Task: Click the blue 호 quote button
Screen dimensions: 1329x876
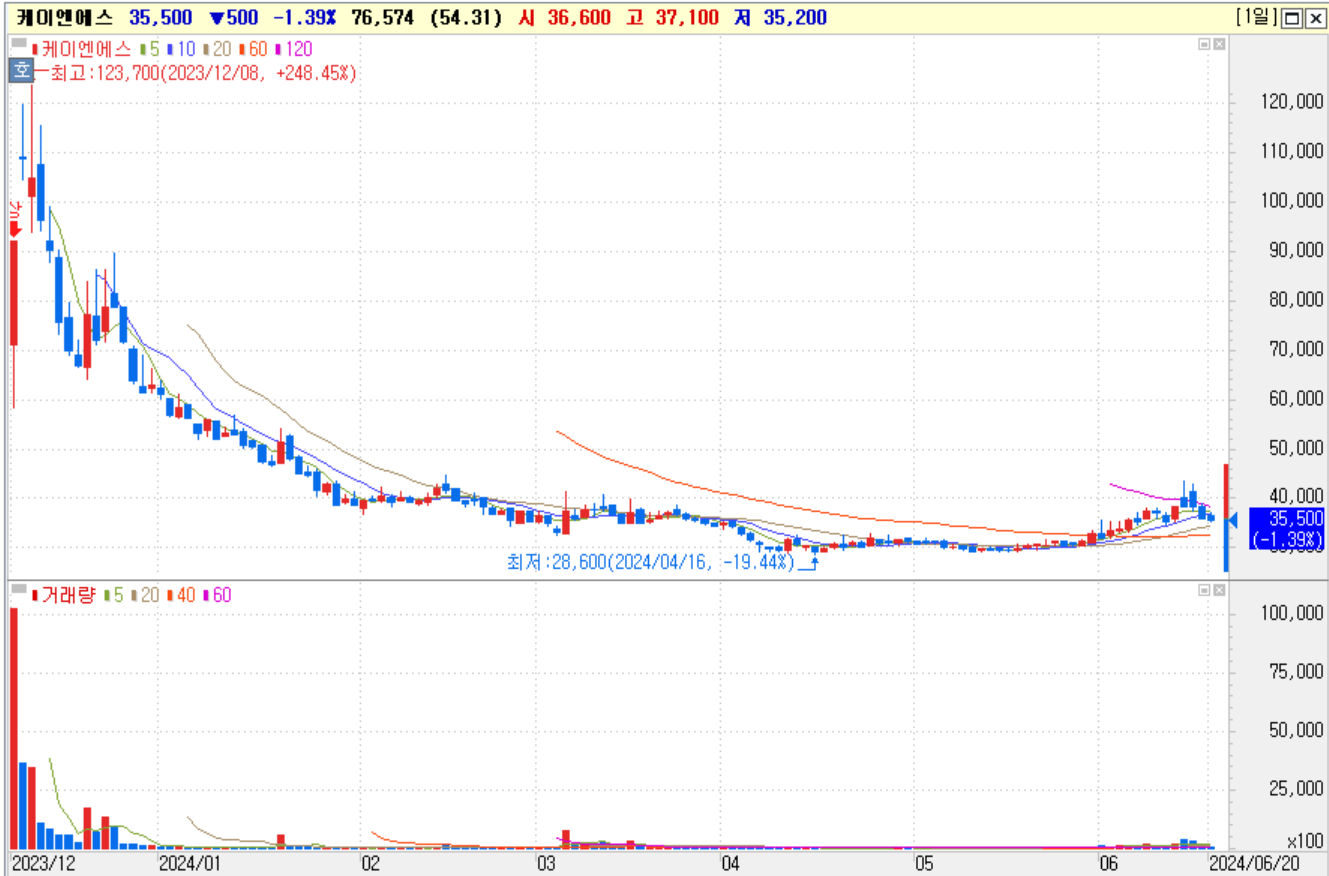Action: [20, 71]
